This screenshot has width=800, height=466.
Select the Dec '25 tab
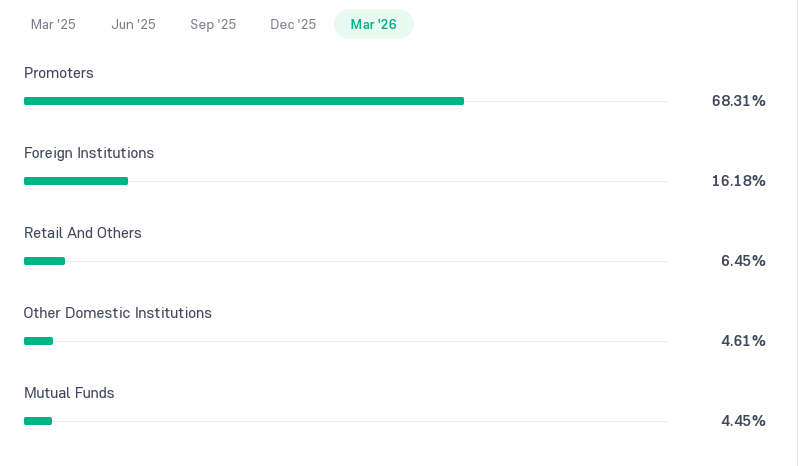click(x=293, y=24)
